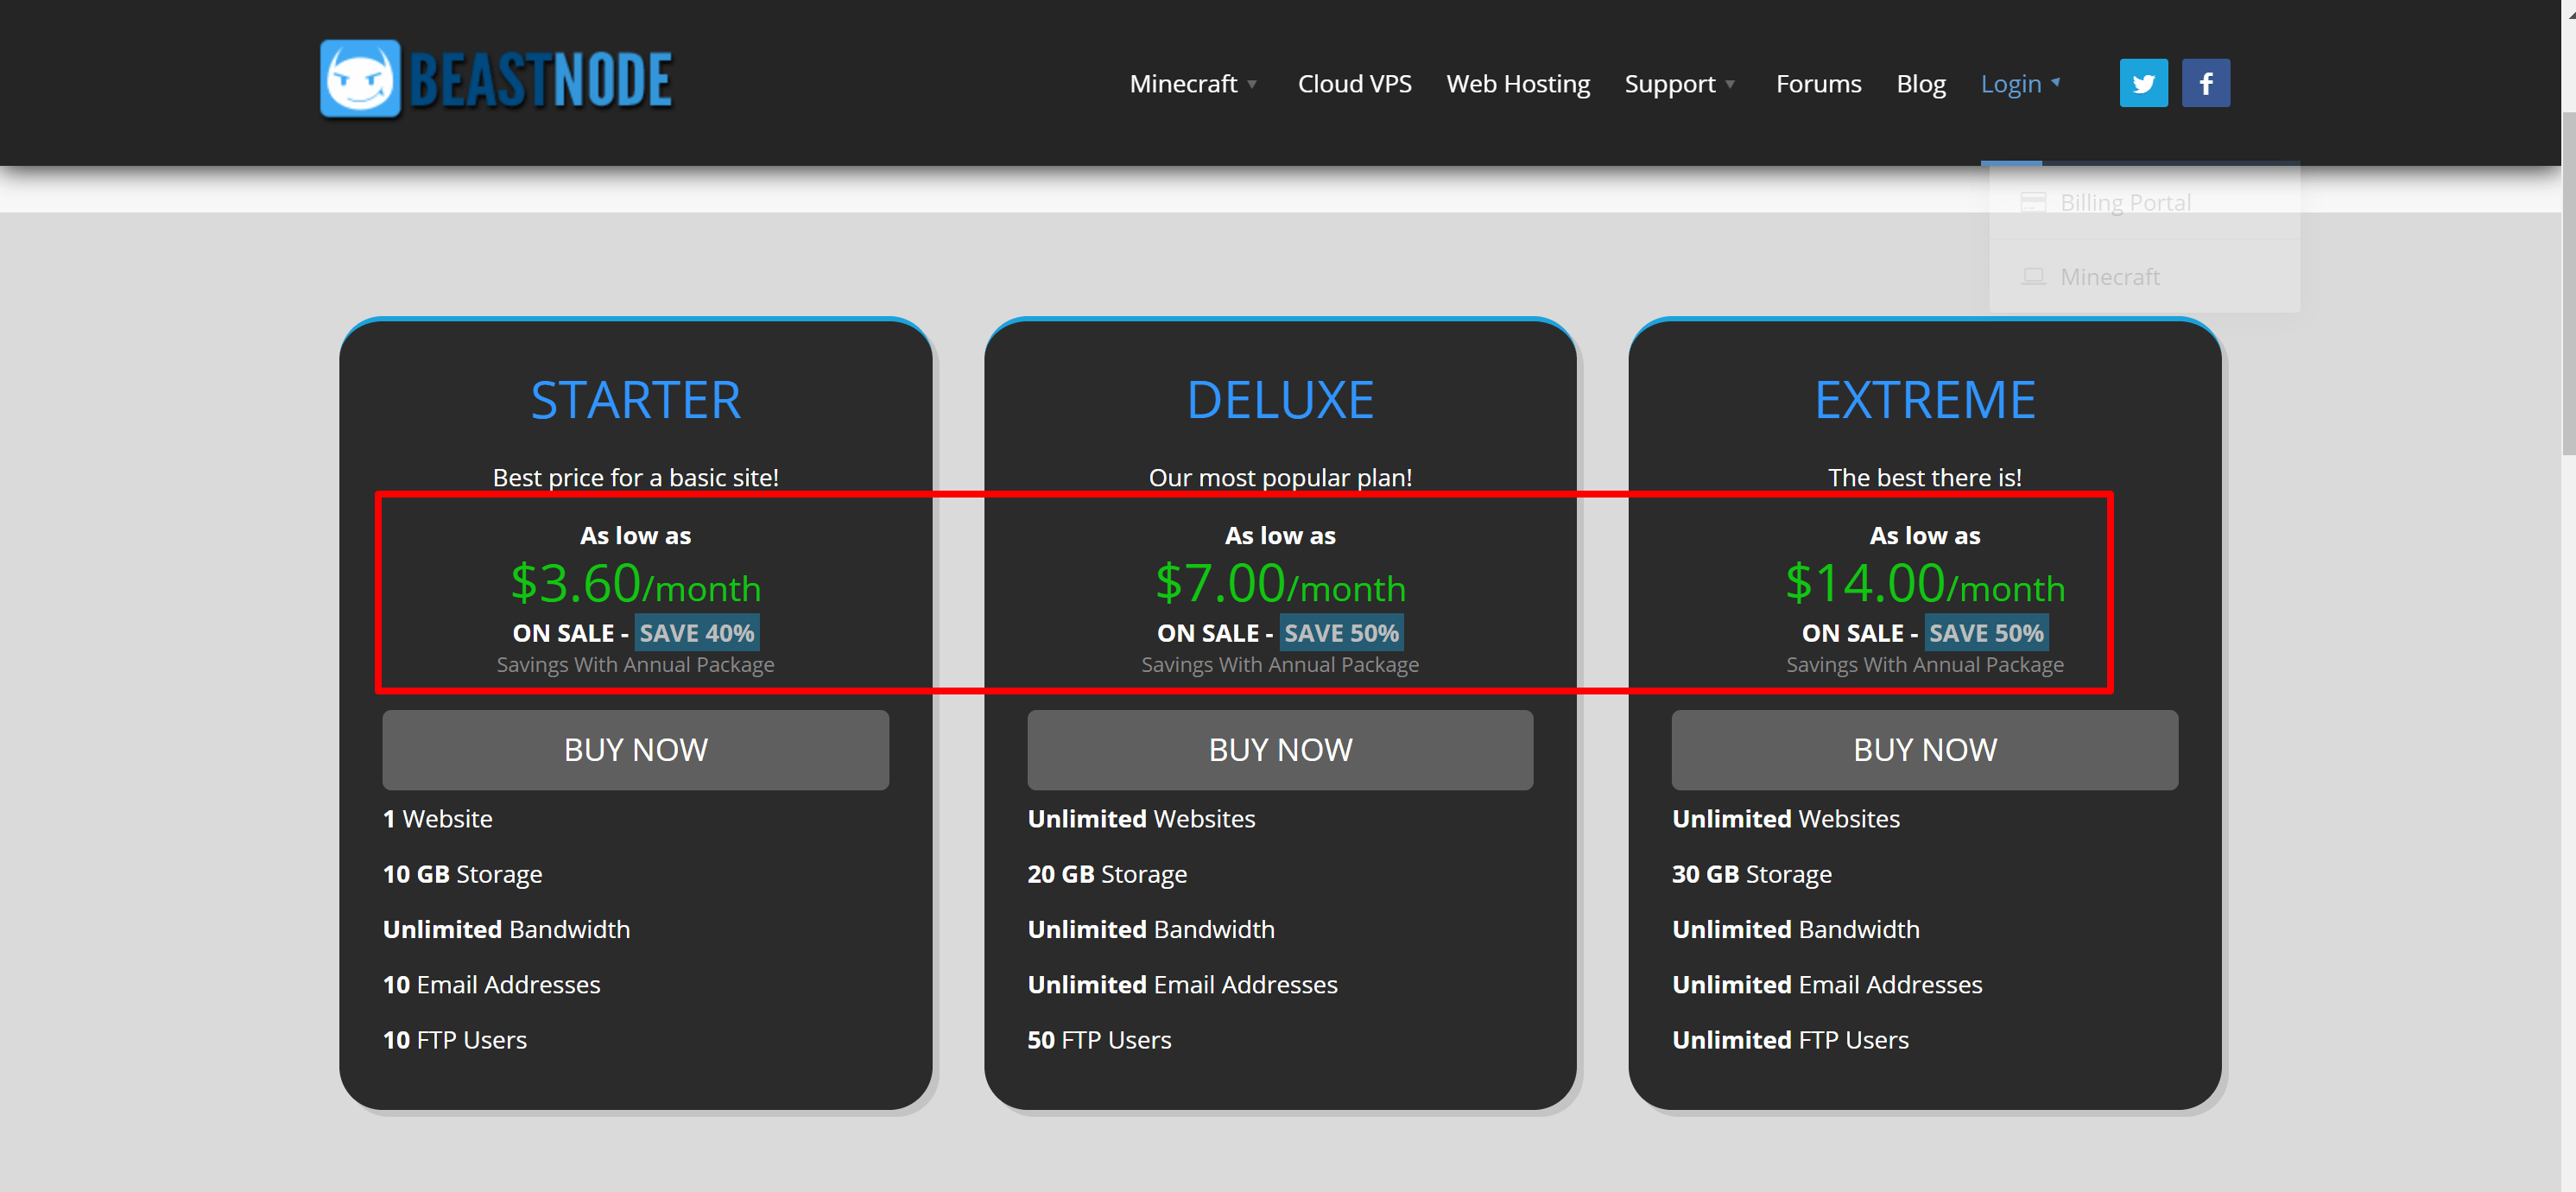This screenshot has width=2576, height=1192.
Task: Click the Minecraft laptop icon in Login menu
Action: [x=2033, y=276]
